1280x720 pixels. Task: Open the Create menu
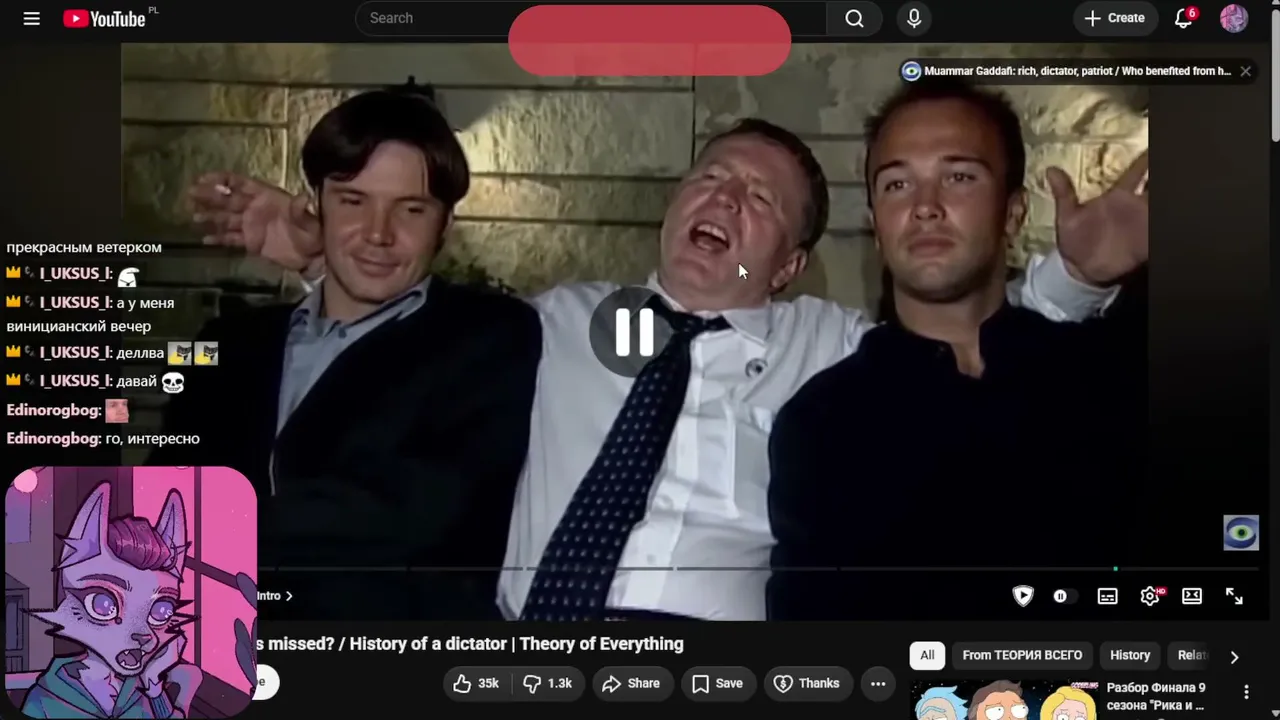point(1114,18)
